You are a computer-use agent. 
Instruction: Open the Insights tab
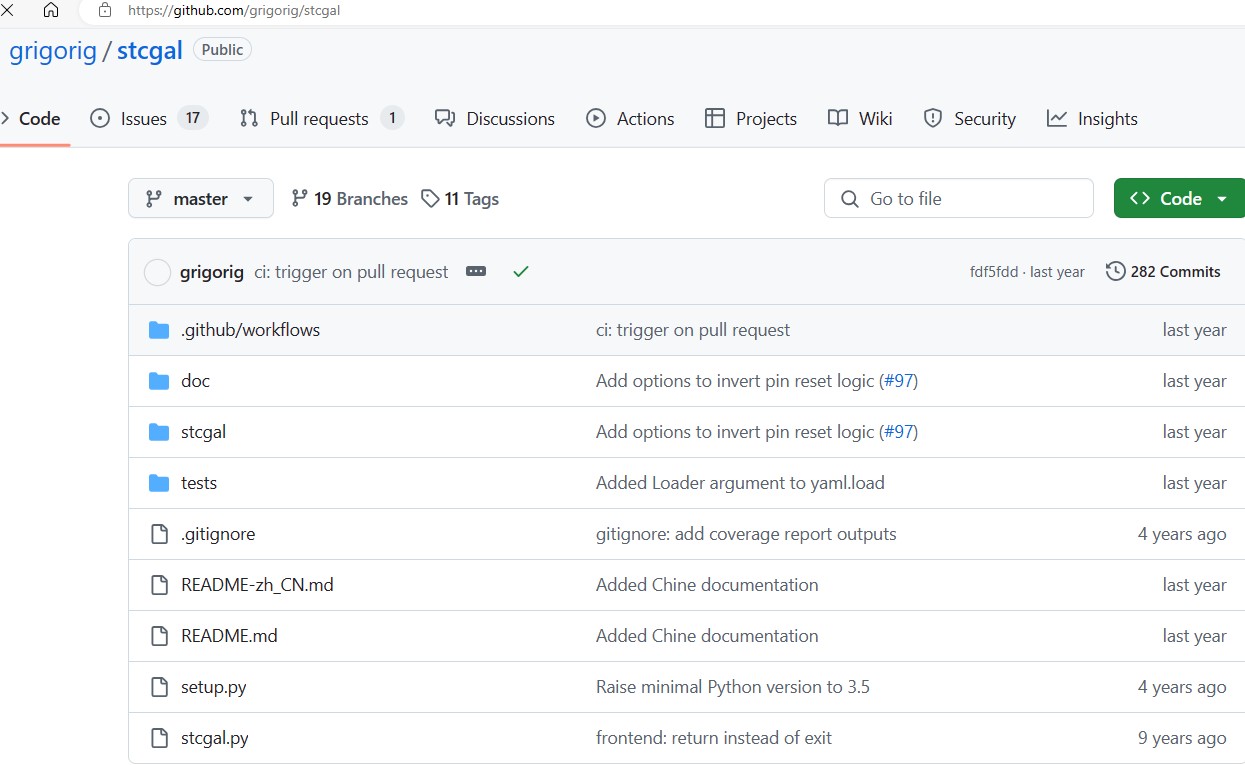coord(1092,118)
